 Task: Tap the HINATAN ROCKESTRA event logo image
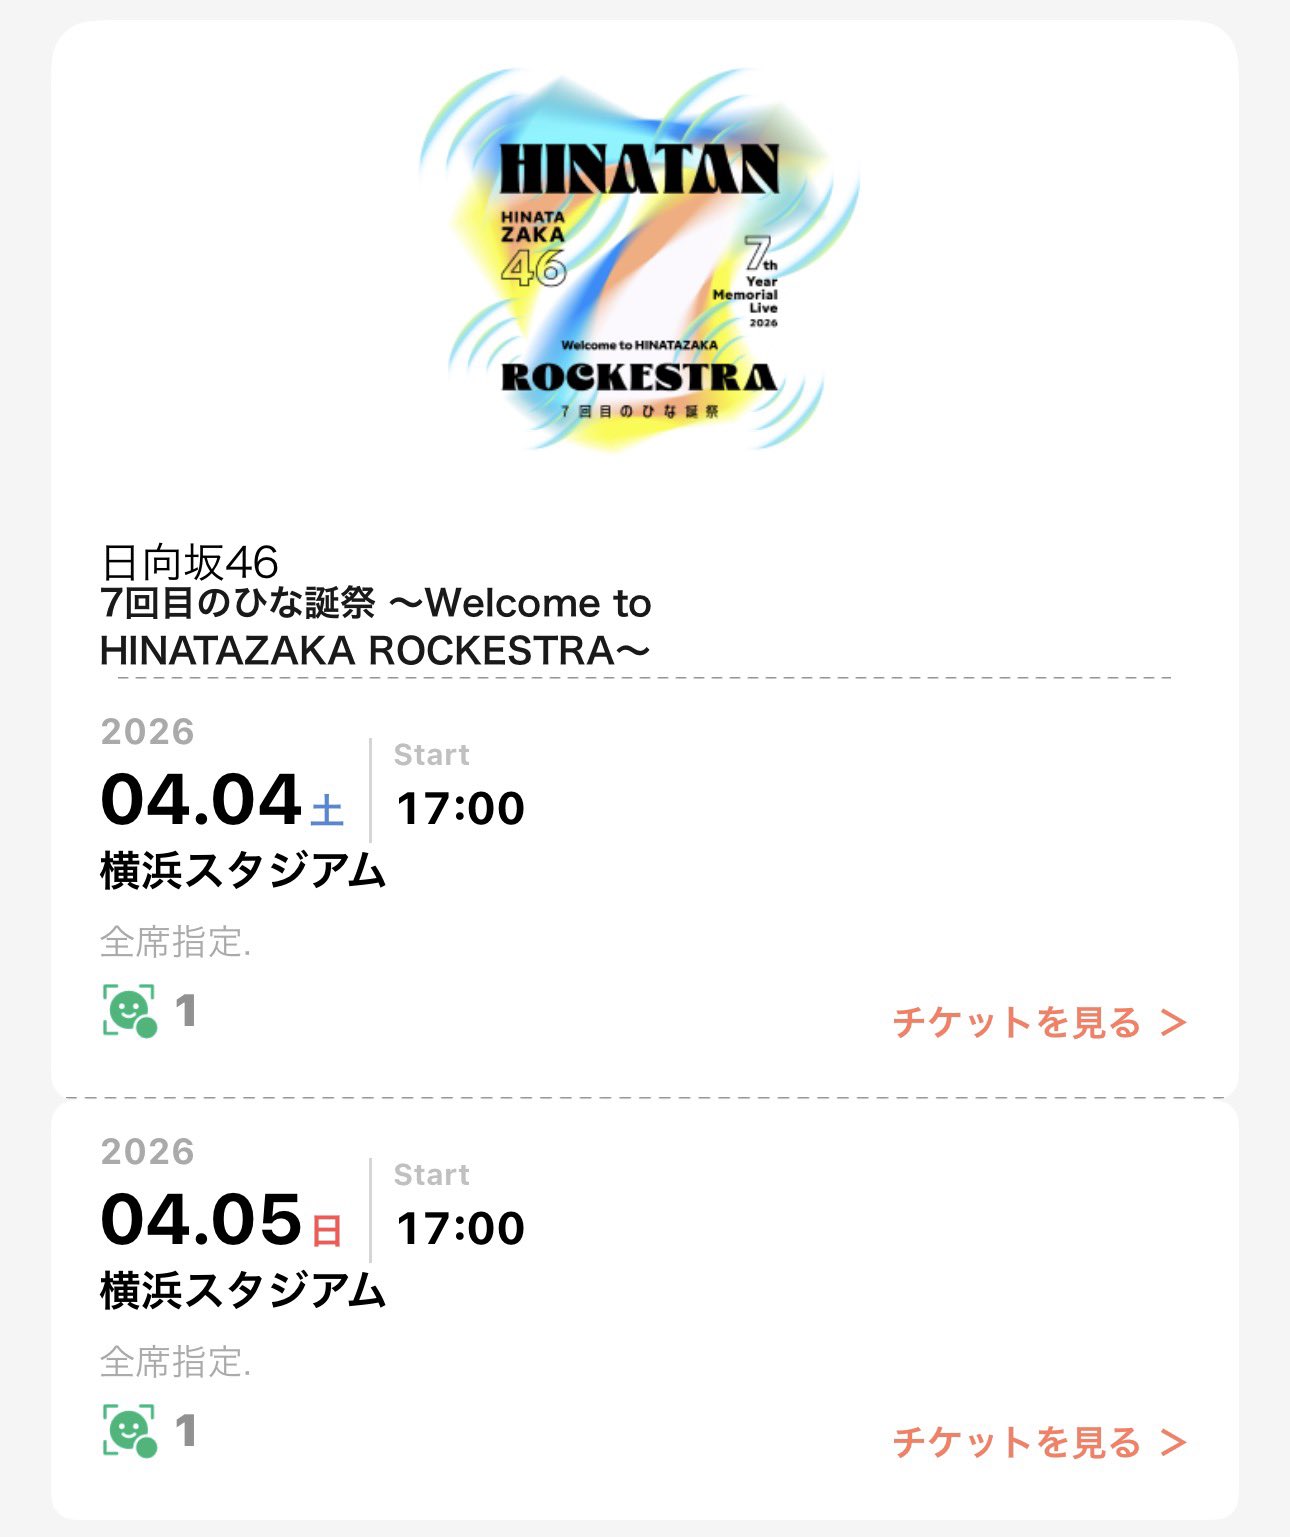[x=639, y=262]
